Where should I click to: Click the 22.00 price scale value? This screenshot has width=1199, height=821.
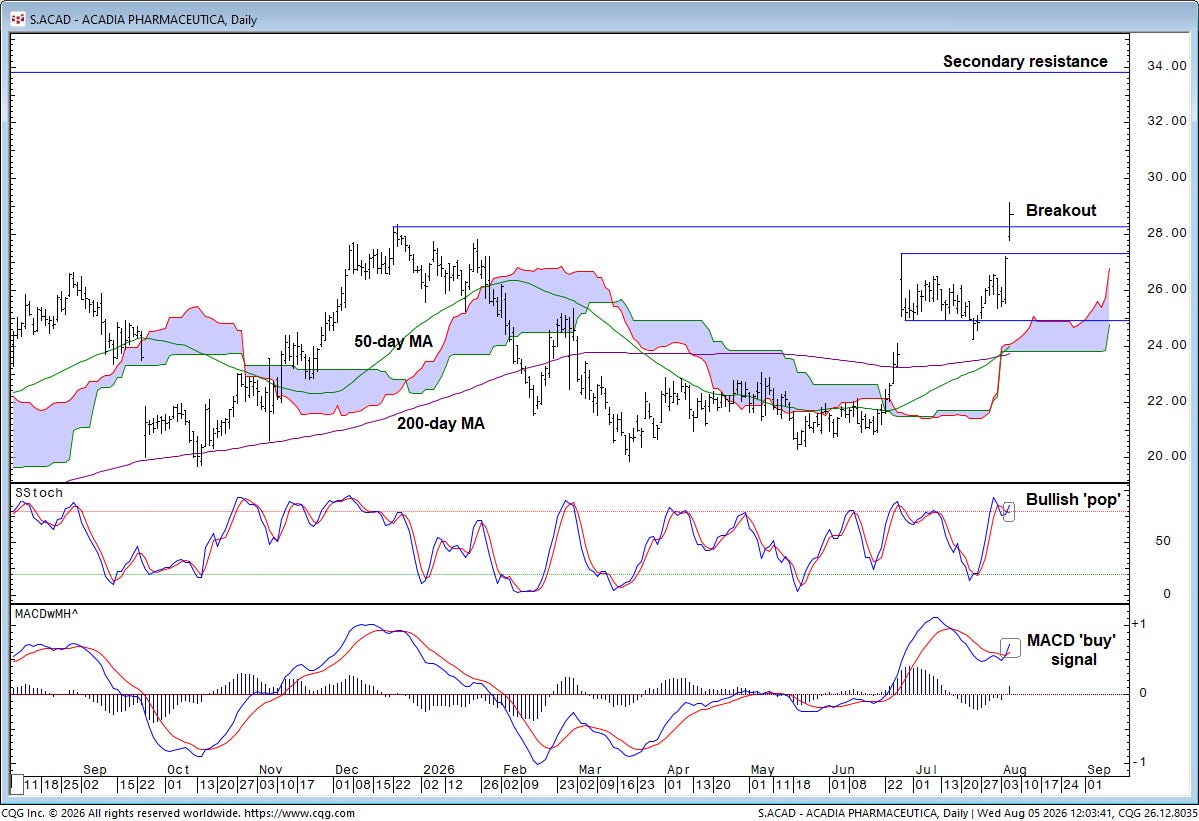point(1167,401)
